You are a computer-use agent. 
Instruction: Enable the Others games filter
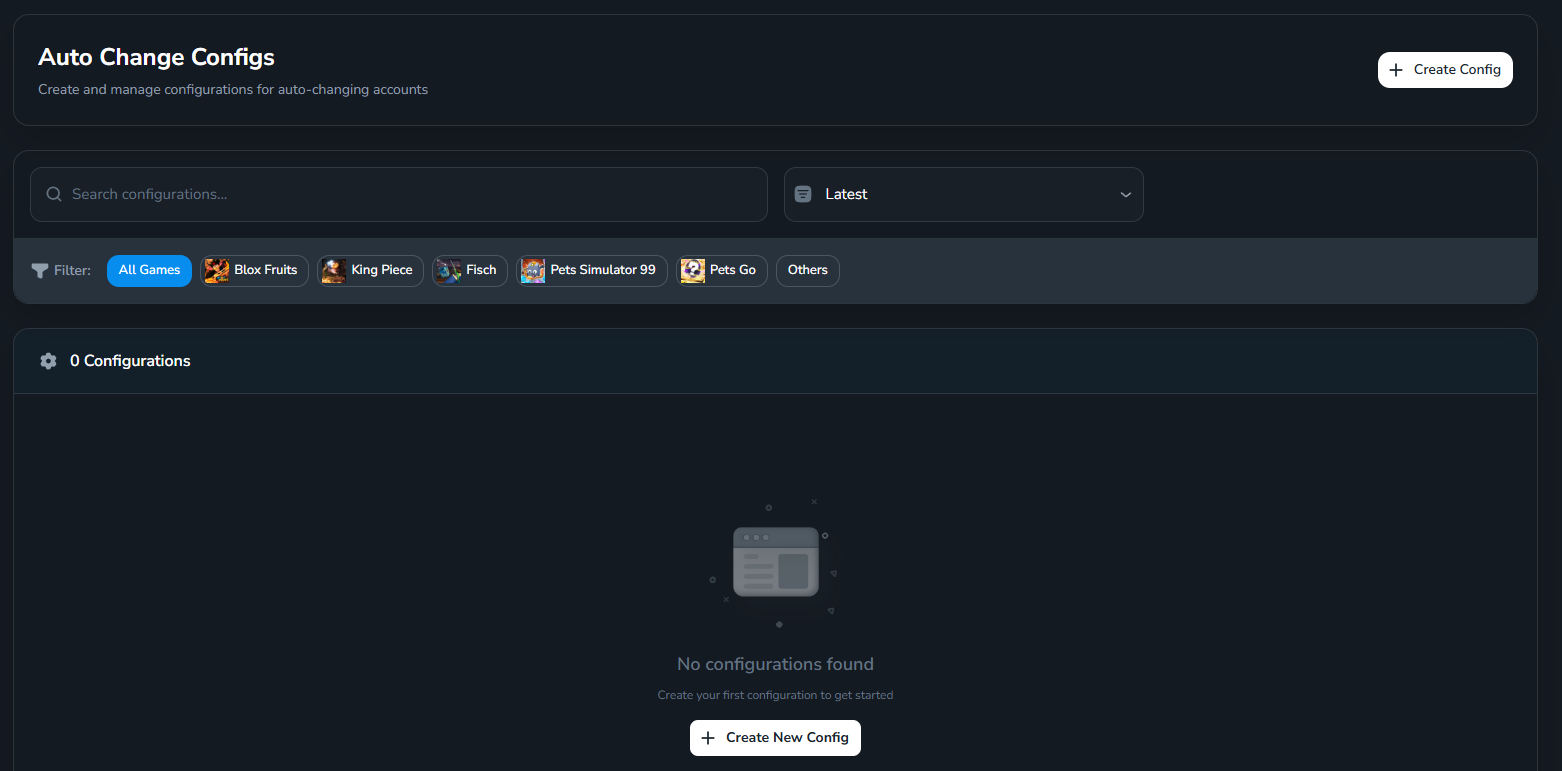[x=807, y=270]
